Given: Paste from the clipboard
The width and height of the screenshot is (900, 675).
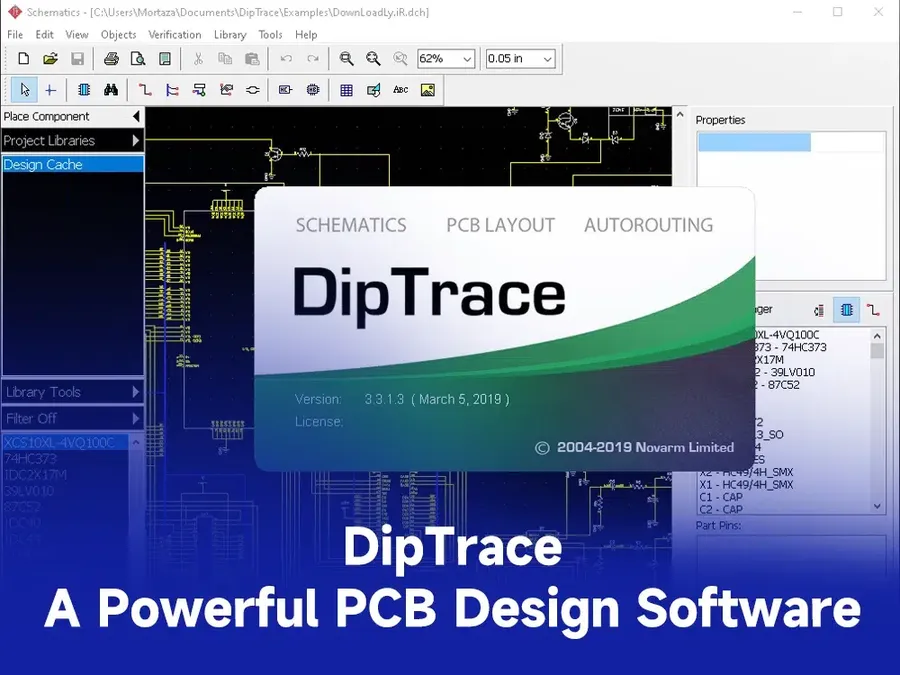Looking at the screenshot, I should pyautogui.click(x=252, y=59).
